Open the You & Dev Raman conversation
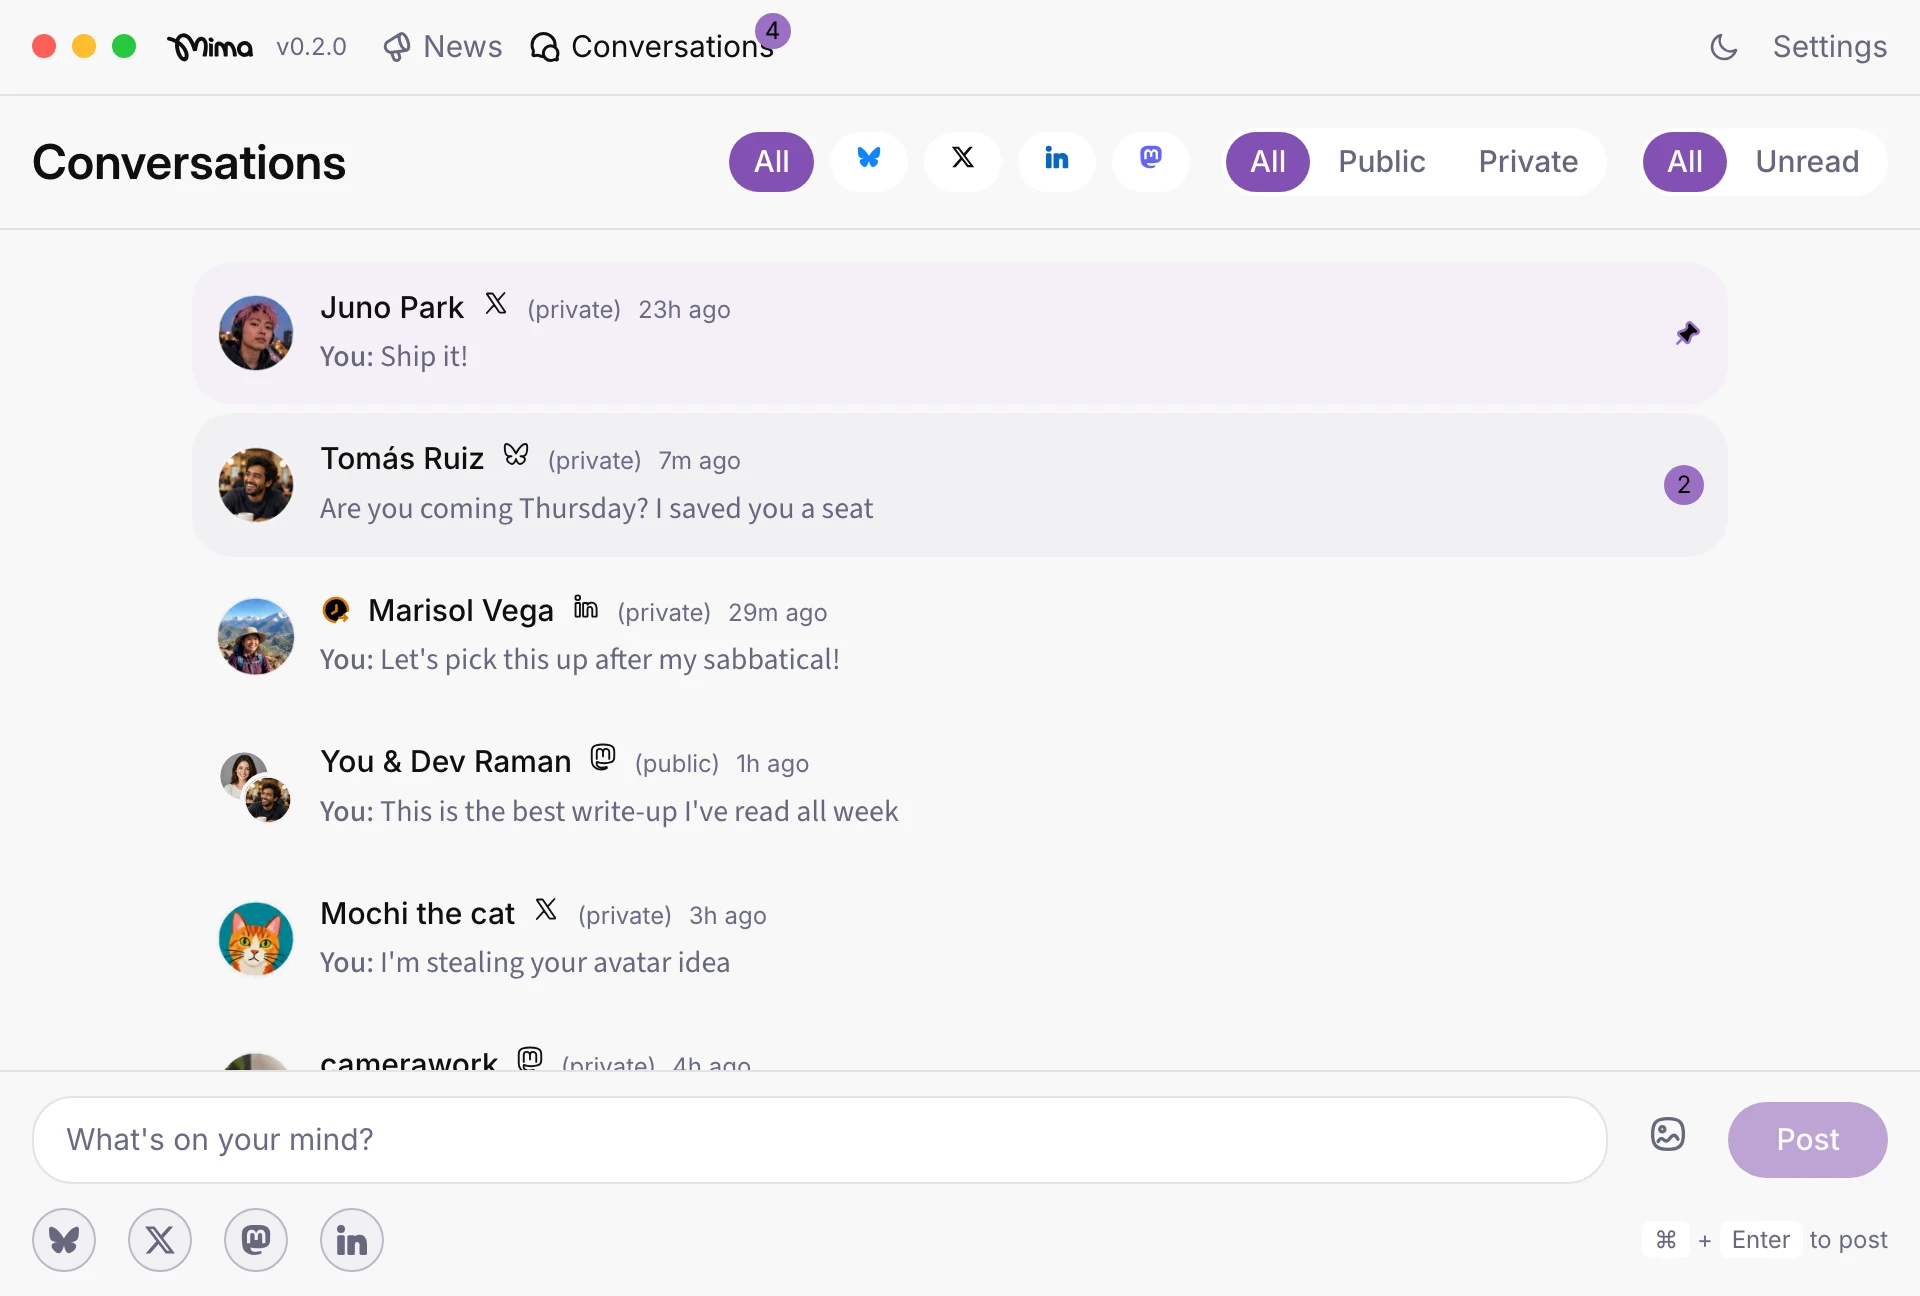The width and height of the screenshot is (1920, 1296). [960, 788]
